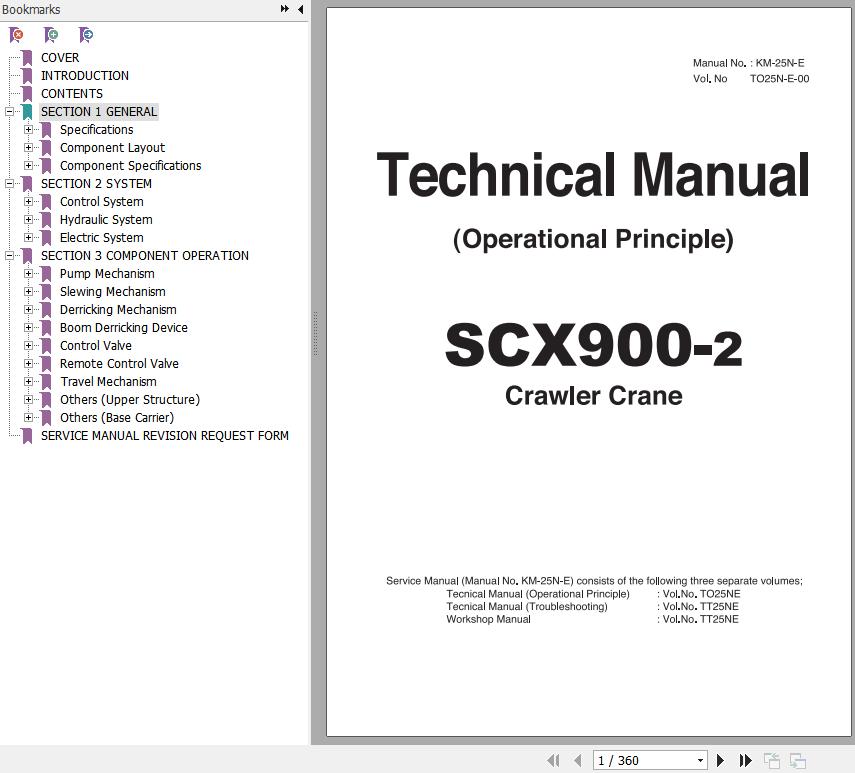Go to Hydraulic System bookmark text
The image size is (855, 773).
pos(106,220)
